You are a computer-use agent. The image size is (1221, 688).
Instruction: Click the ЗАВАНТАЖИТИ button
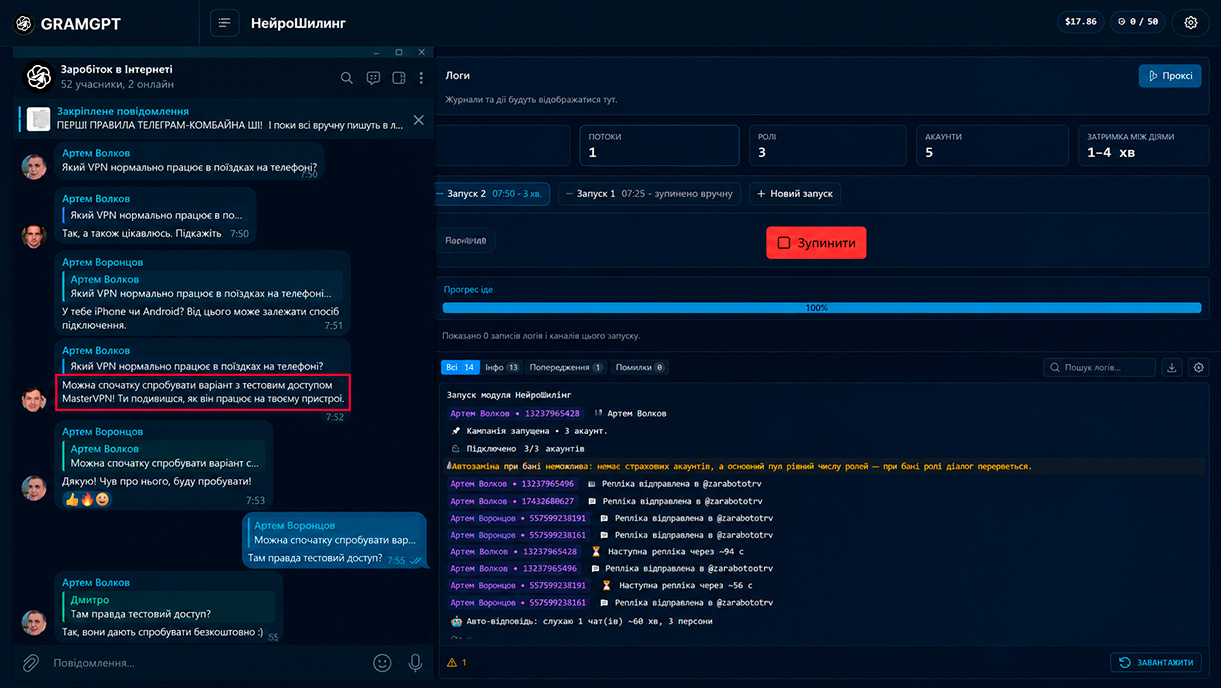click(x=1156, y=662)
